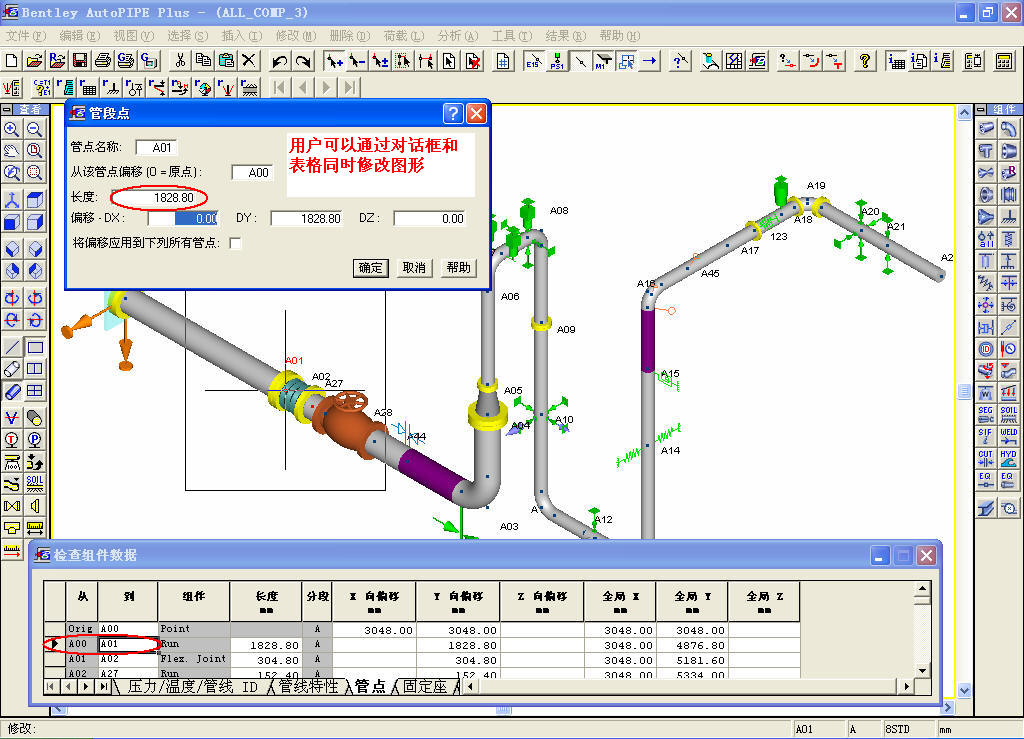The height and width of the screenshot is (739, 1024).
Task: Click the data grid horizontal scrollbar right arrow
Action: coord(907,687)
